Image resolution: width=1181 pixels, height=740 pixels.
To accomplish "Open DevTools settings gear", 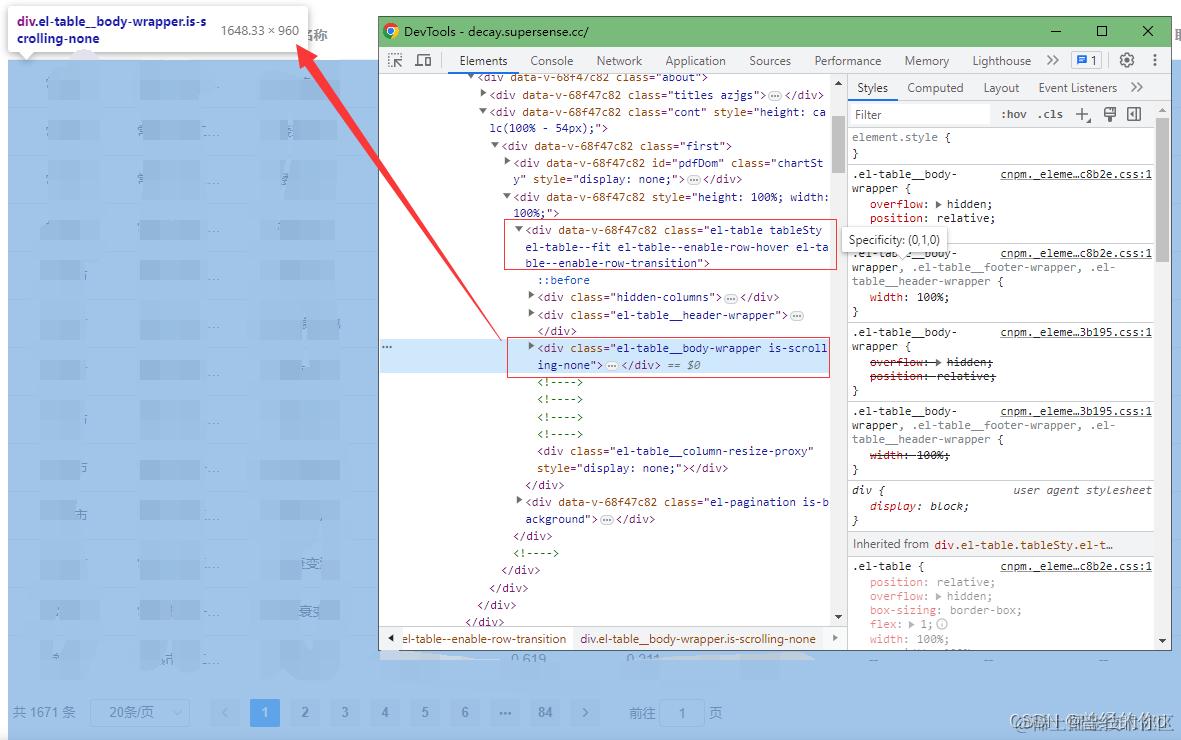I will pyautogui.click(x=1127, y=60).
